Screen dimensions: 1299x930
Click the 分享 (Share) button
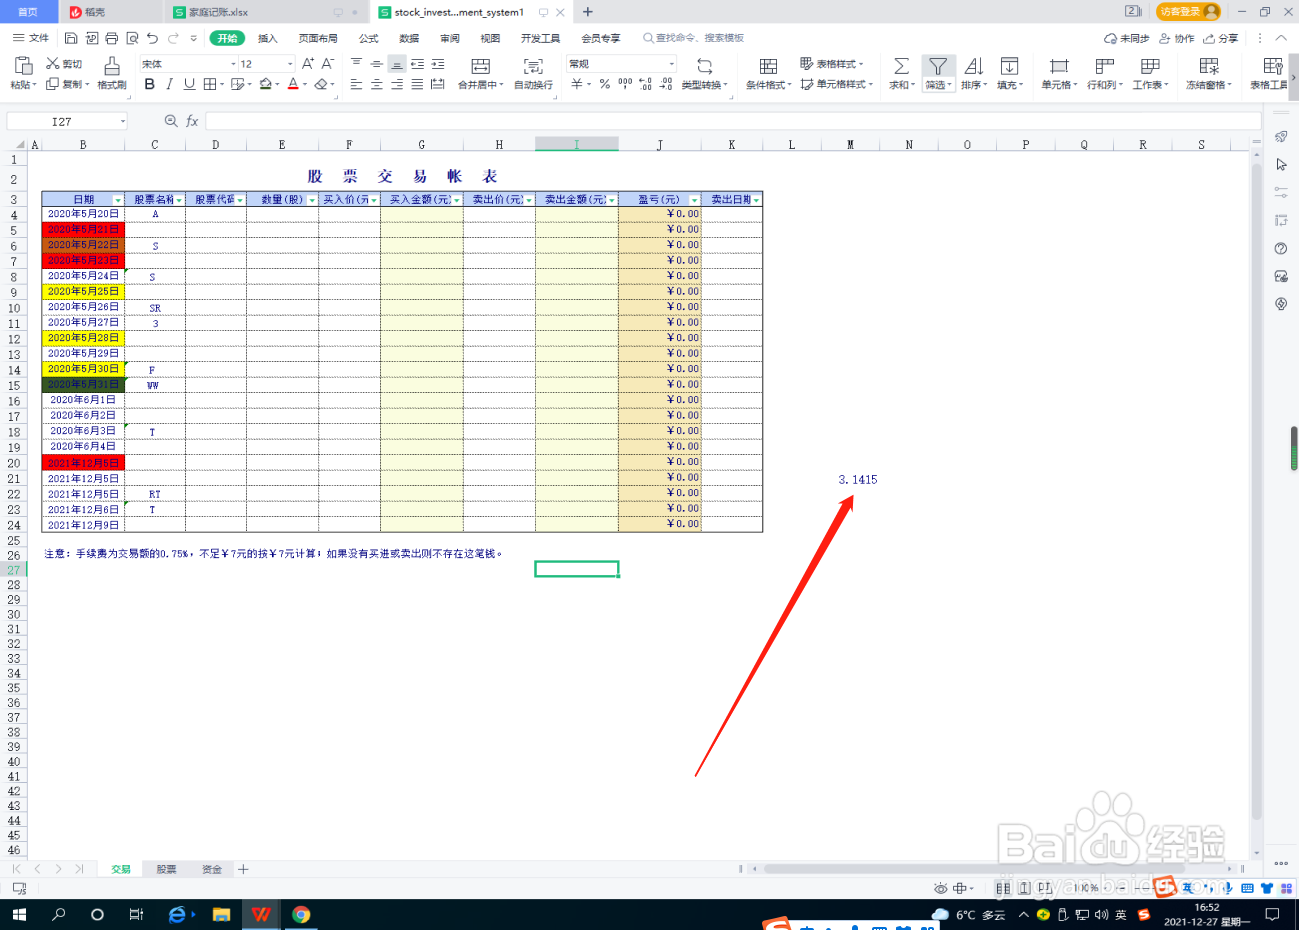click(1221, 38)
